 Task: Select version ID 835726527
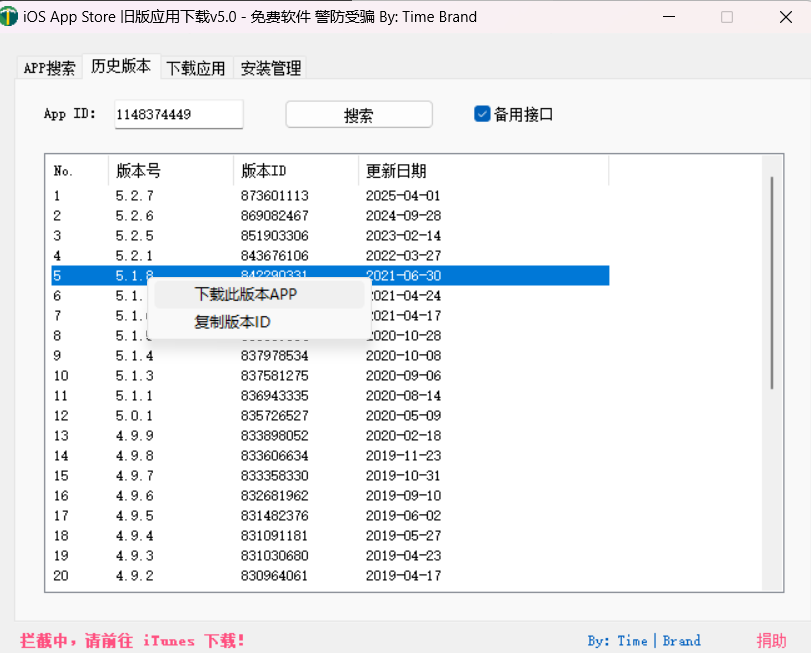tap(275, 416)
